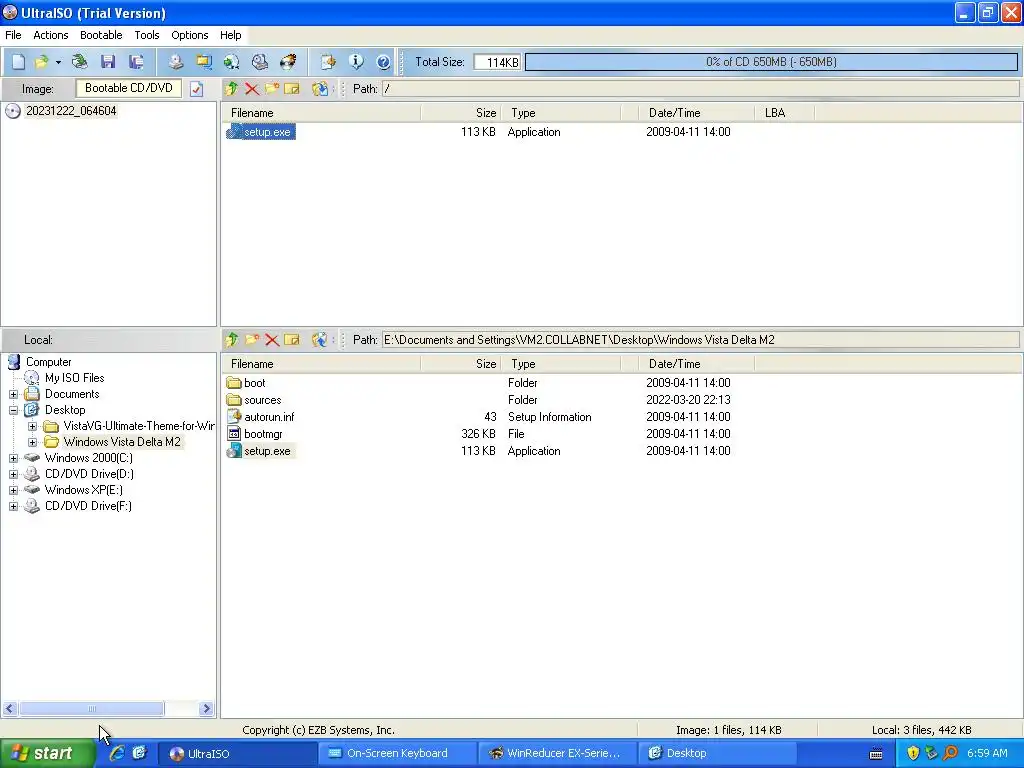Click the blue Info bubble toolbar icon

coord(356,62)
